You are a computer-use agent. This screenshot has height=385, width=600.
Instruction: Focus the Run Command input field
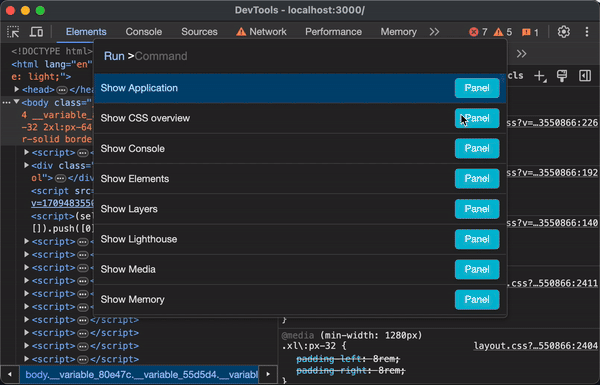[x=300, y=56]
